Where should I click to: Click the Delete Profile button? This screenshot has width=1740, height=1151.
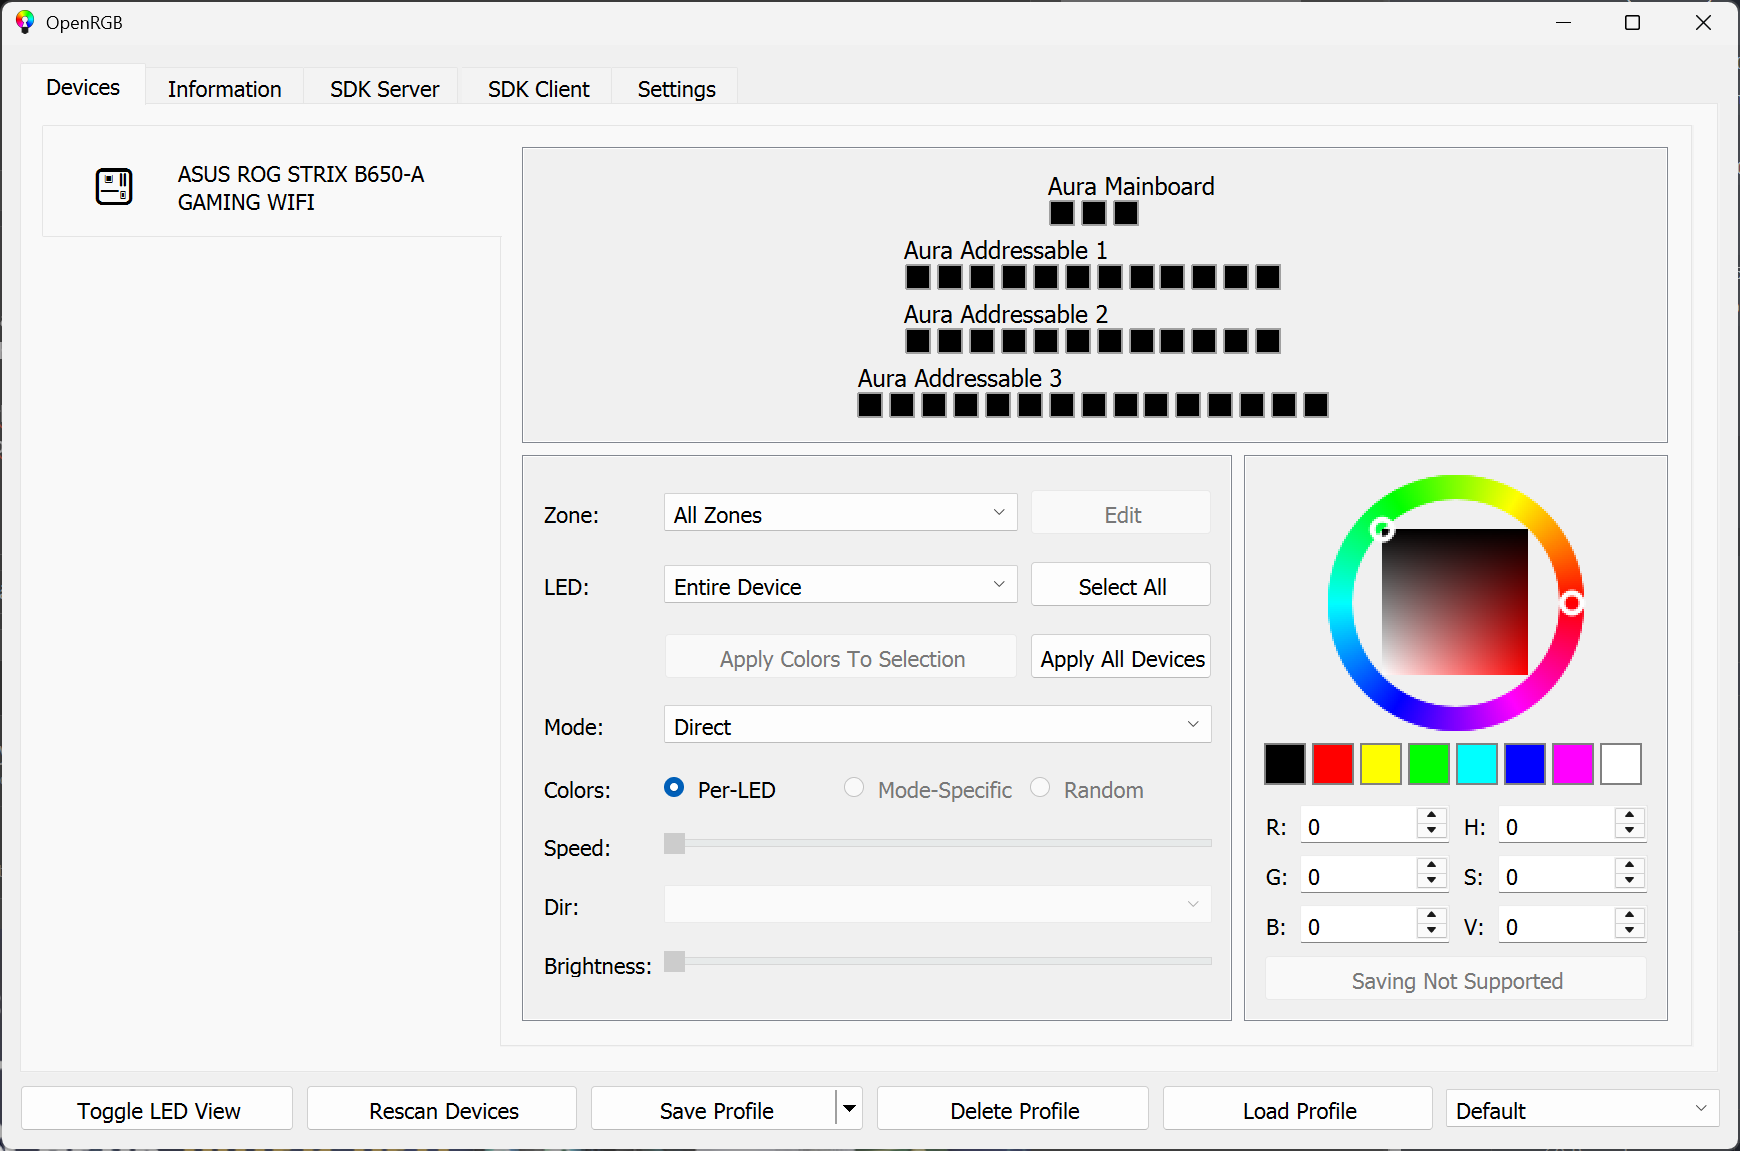pyautogui.click(x=1014, y=1109)
